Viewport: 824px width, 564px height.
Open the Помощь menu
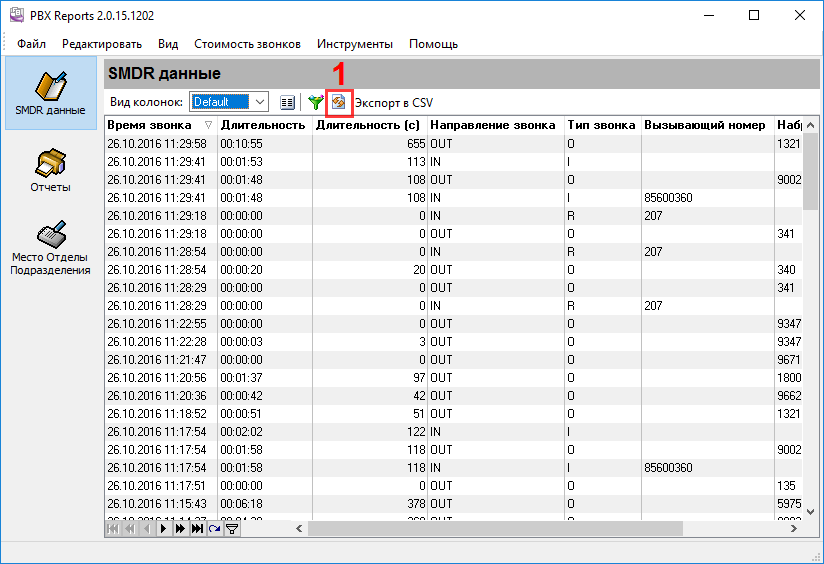(434, 44)
